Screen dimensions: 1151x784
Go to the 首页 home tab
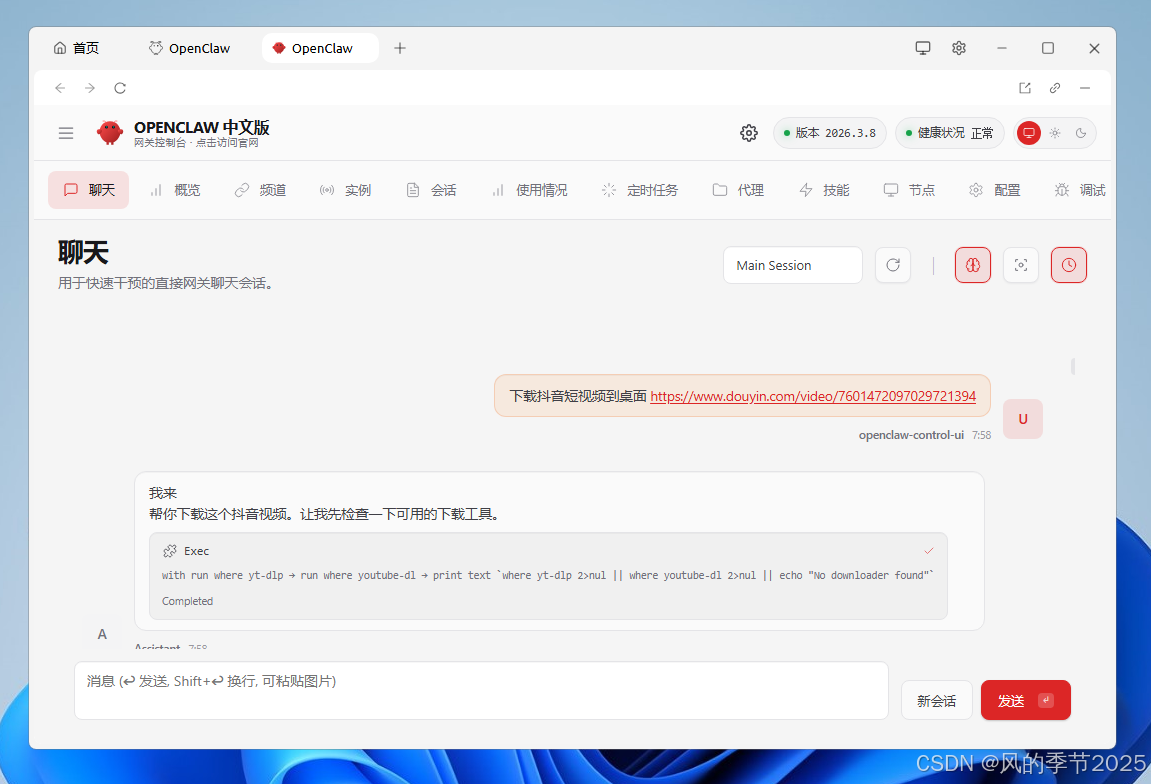tap(76, 48)
